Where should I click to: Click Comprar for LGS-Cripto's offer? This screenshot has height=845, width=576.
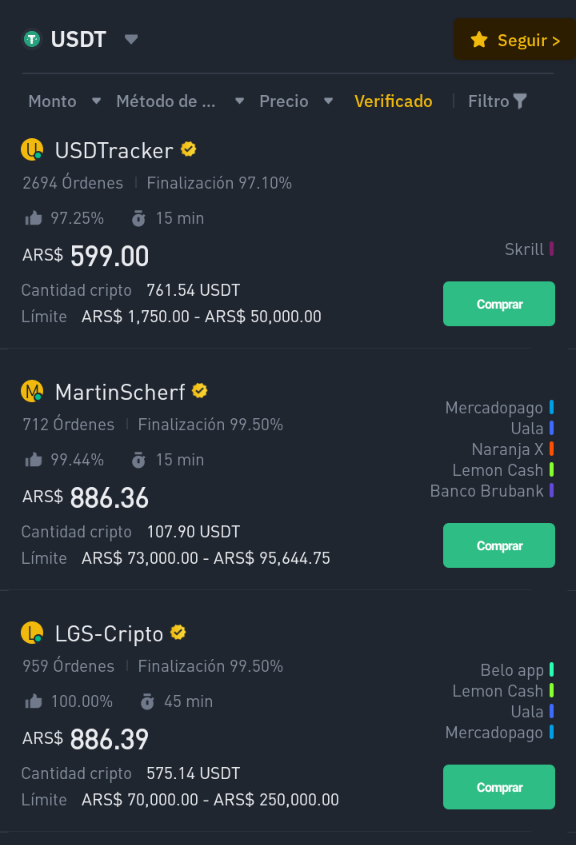point(498,787)
